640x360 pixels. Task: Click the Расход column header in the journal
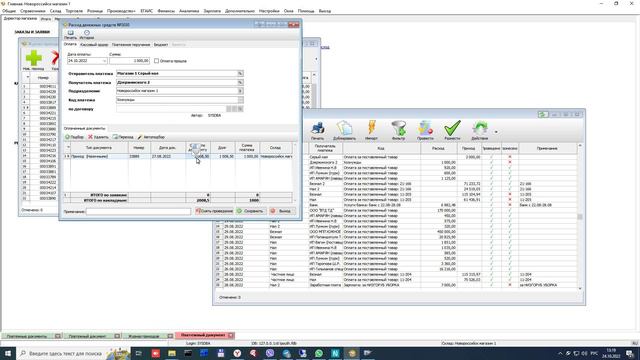438,149
